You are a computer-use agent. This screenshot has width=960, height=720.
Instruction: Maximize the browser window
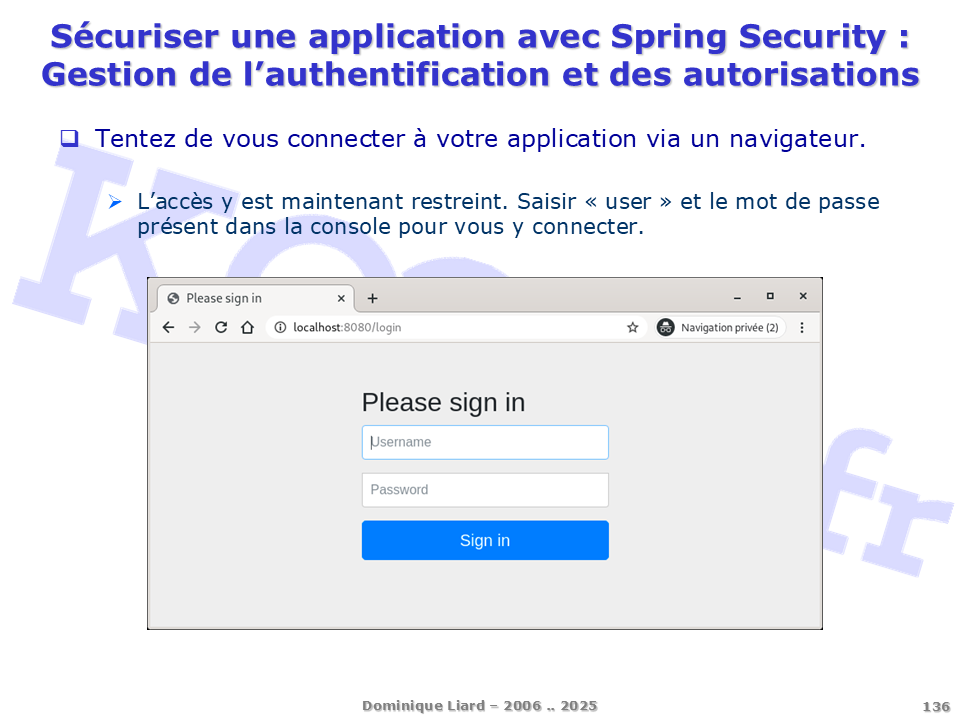click(770, 296)
